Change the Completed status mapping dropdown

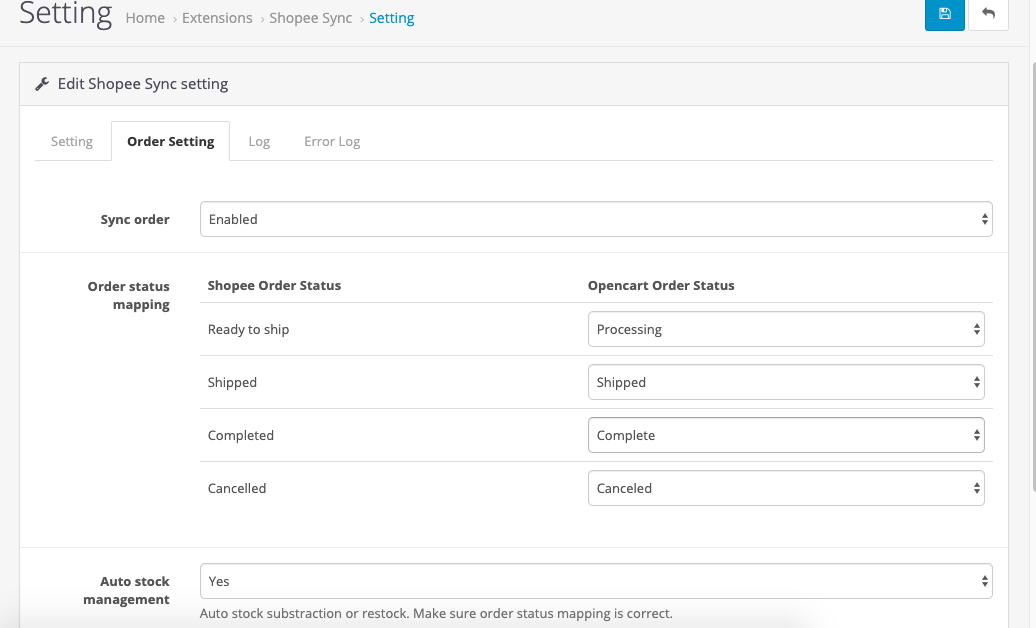[x=786, y=435]
